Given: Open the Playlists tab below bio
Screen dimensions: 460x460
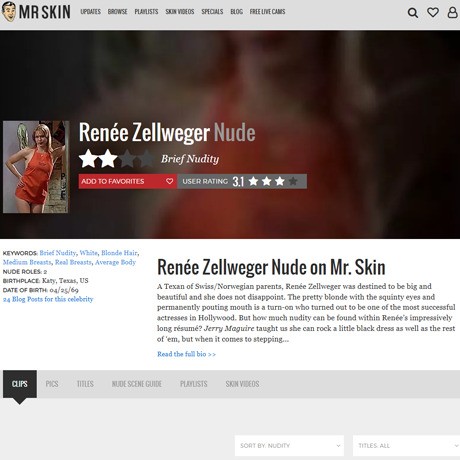Looking at the screenshot, I should pos(194,384).
